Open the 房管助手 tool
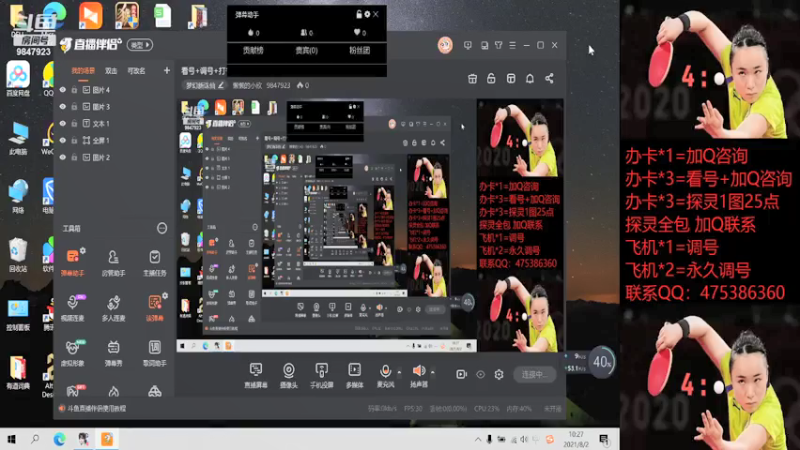Viewport: 800px width, 450px height. click(113, 262)
